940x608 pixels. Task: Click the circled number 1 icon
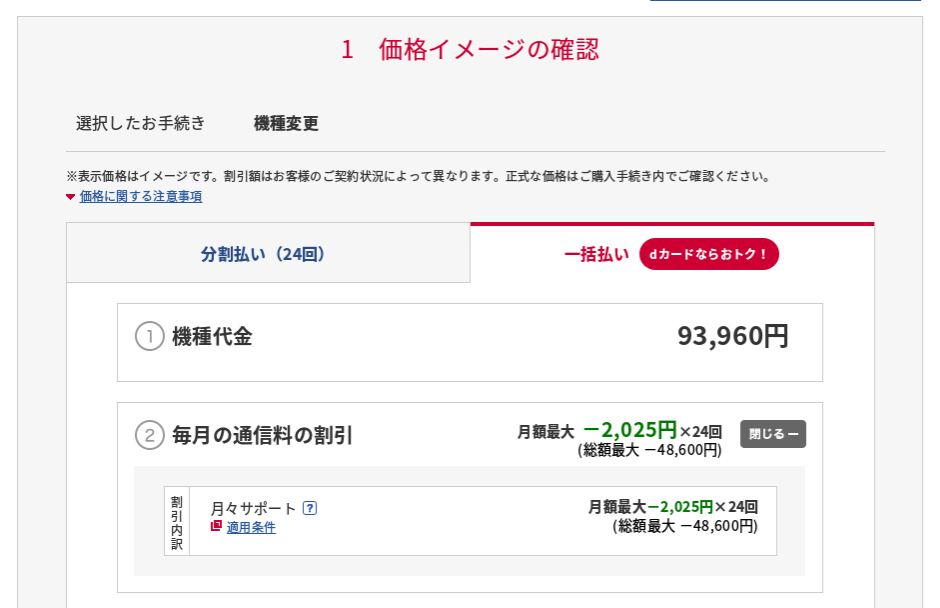(150, 336)
